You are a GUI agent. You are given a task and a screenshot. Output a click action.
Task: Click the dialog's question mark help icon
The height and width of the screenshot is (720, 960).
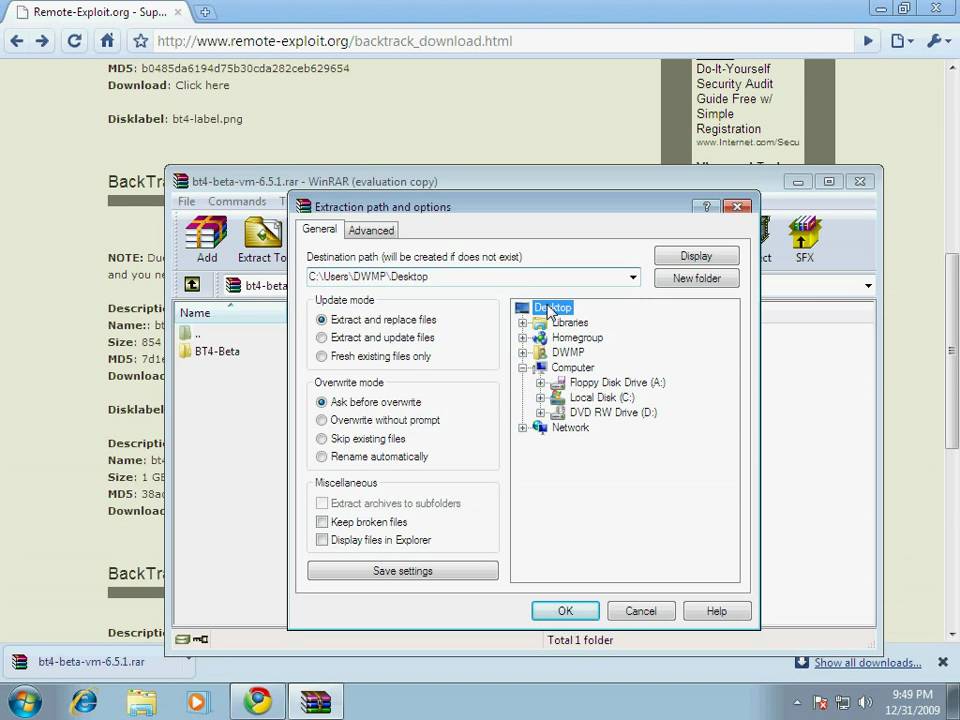point(707,206)
